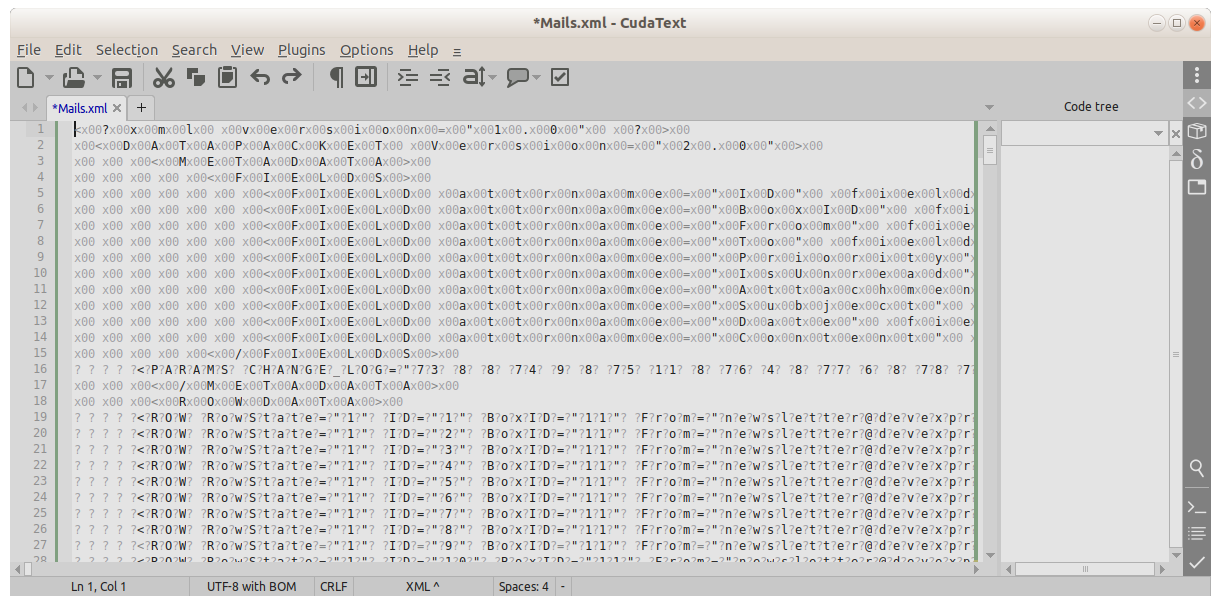Toggle unprinted characters pilcrow icon
This screenshot has width=1221, height=606.
[x=336, y=77]
